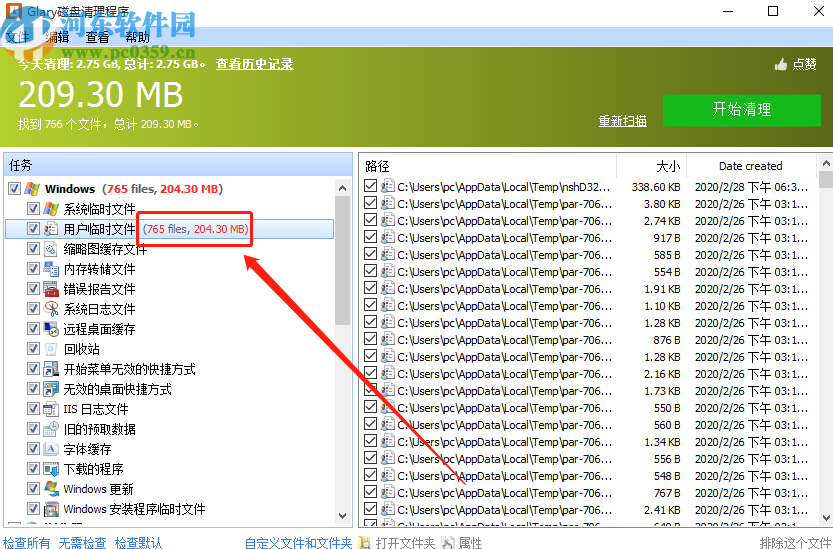Toggle 系统临时文件 checkbox

[x=33, y=209]
